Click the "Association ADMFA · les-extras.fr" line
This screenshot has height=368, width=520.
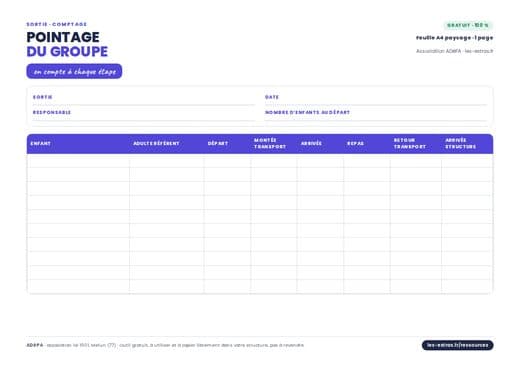[454, 51]
